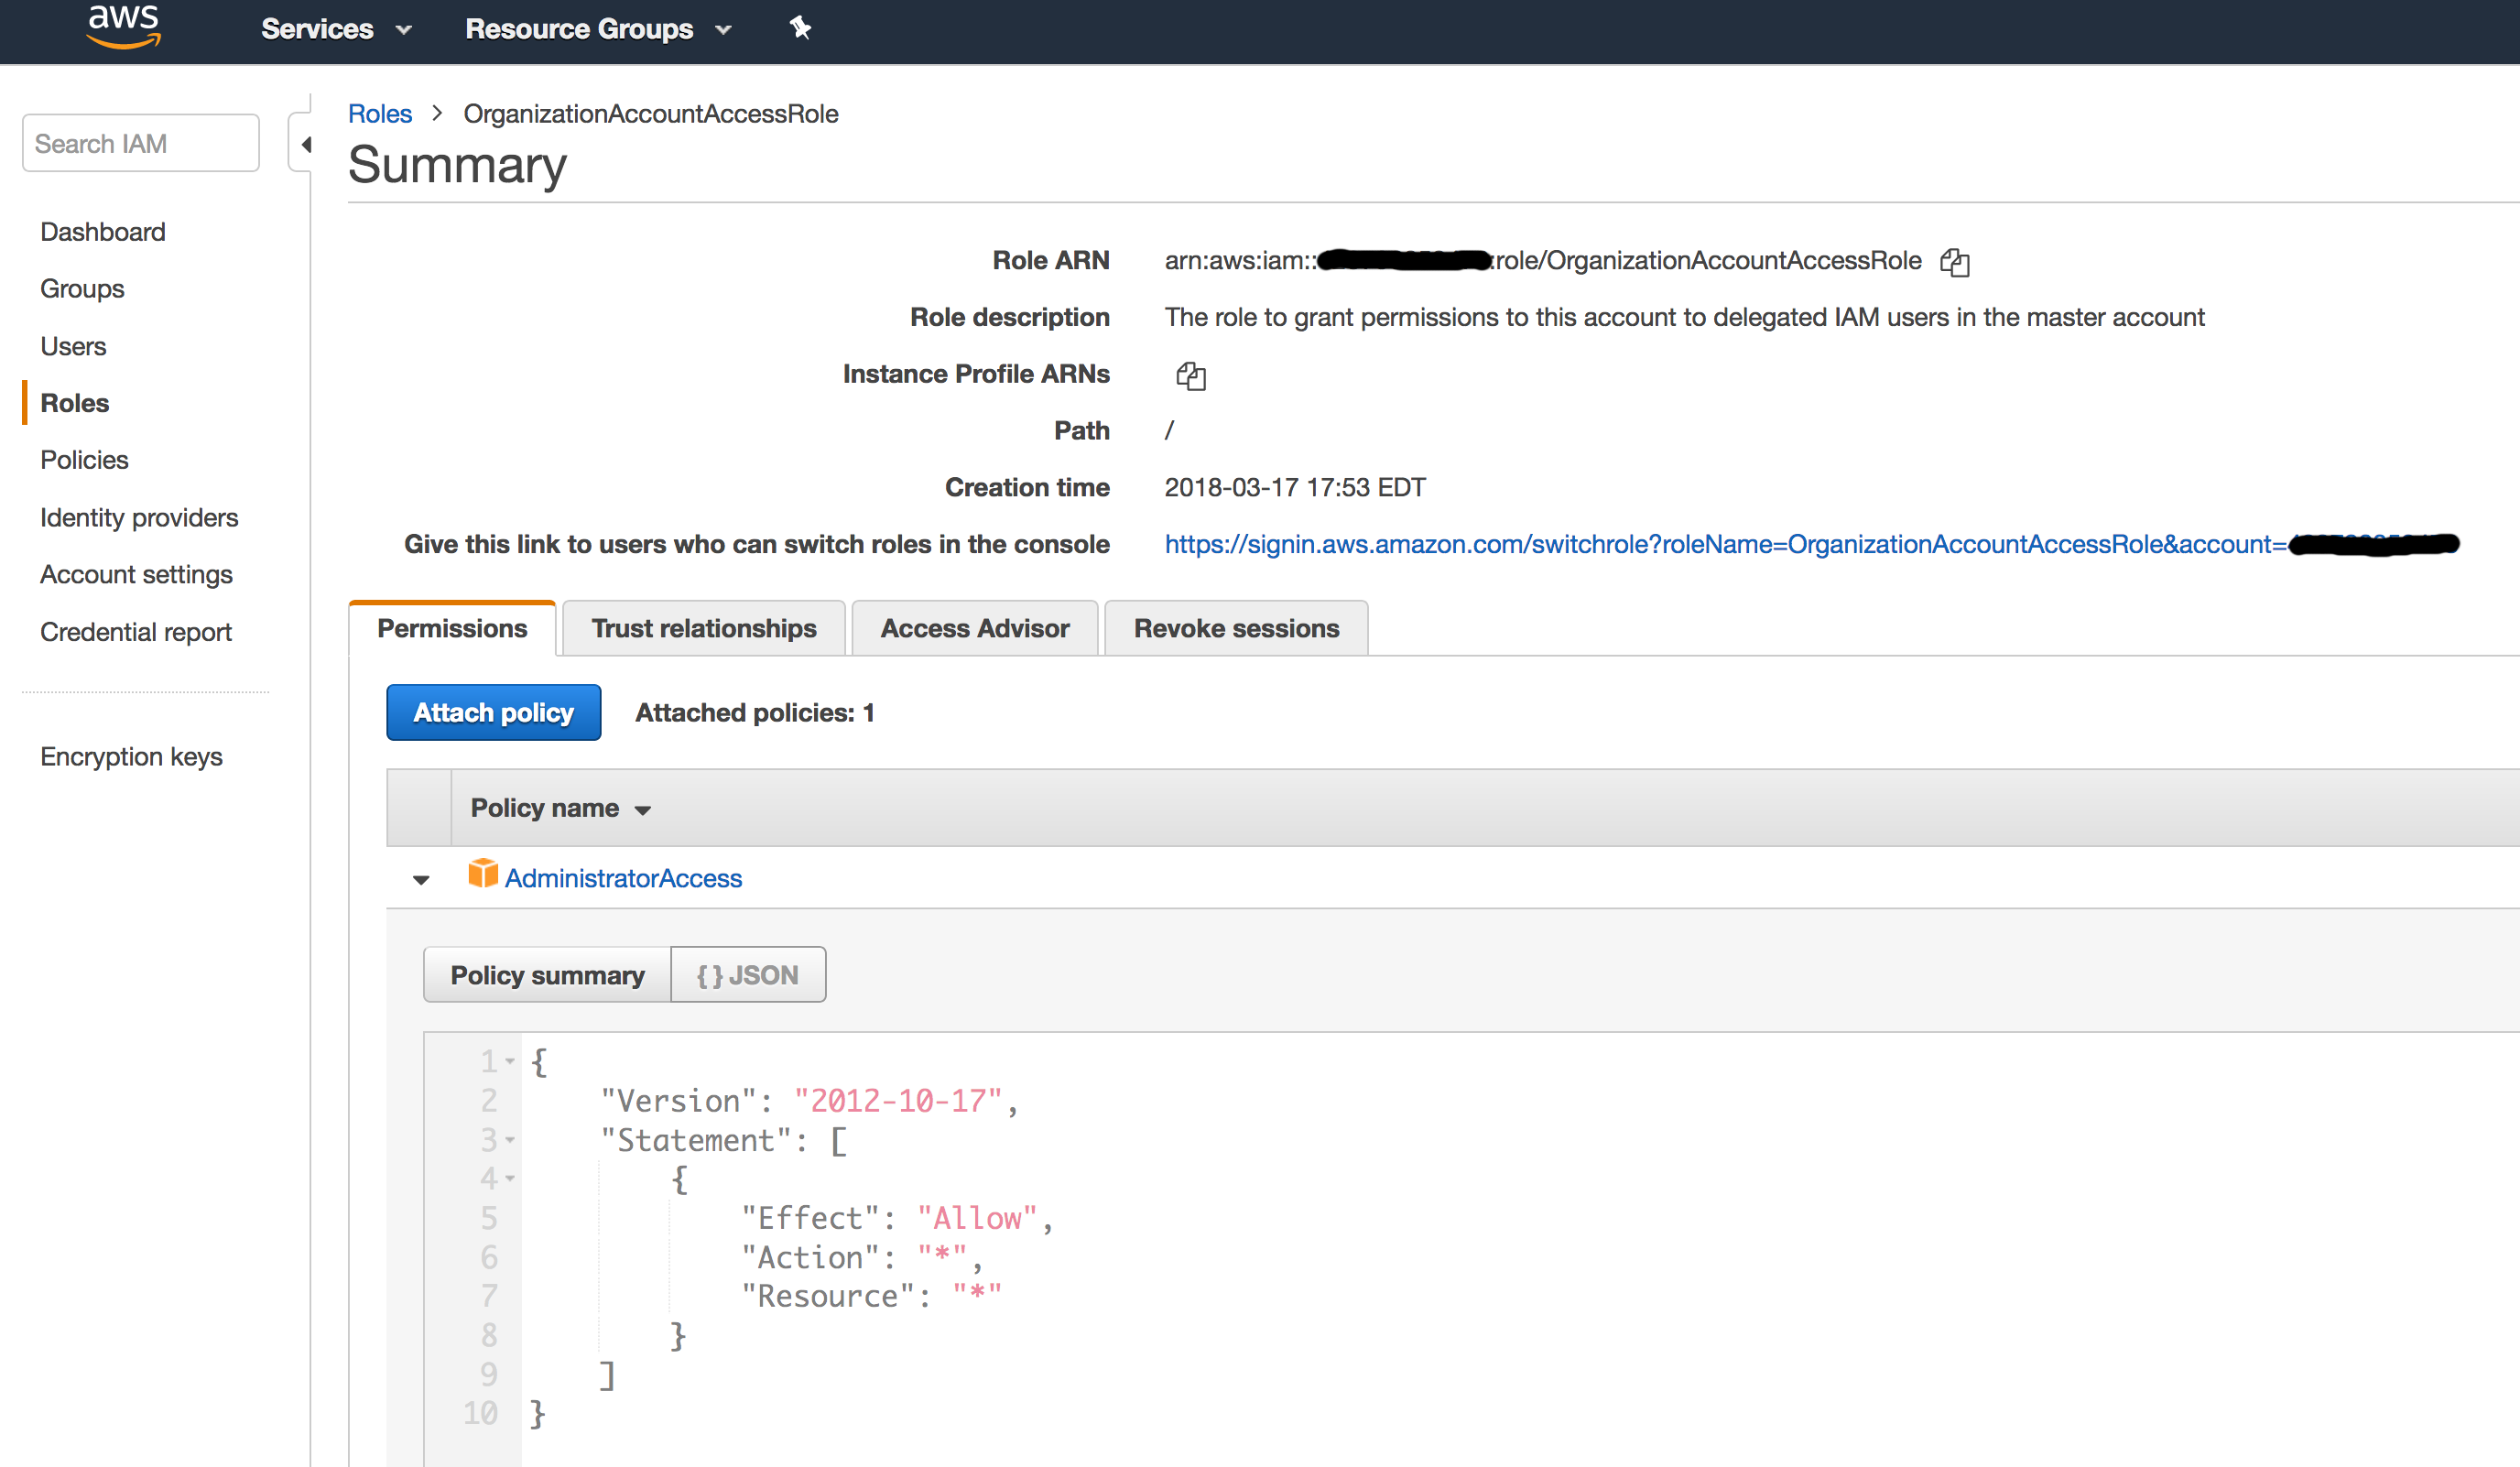Open the Trust relationships tab

point(703,629)
